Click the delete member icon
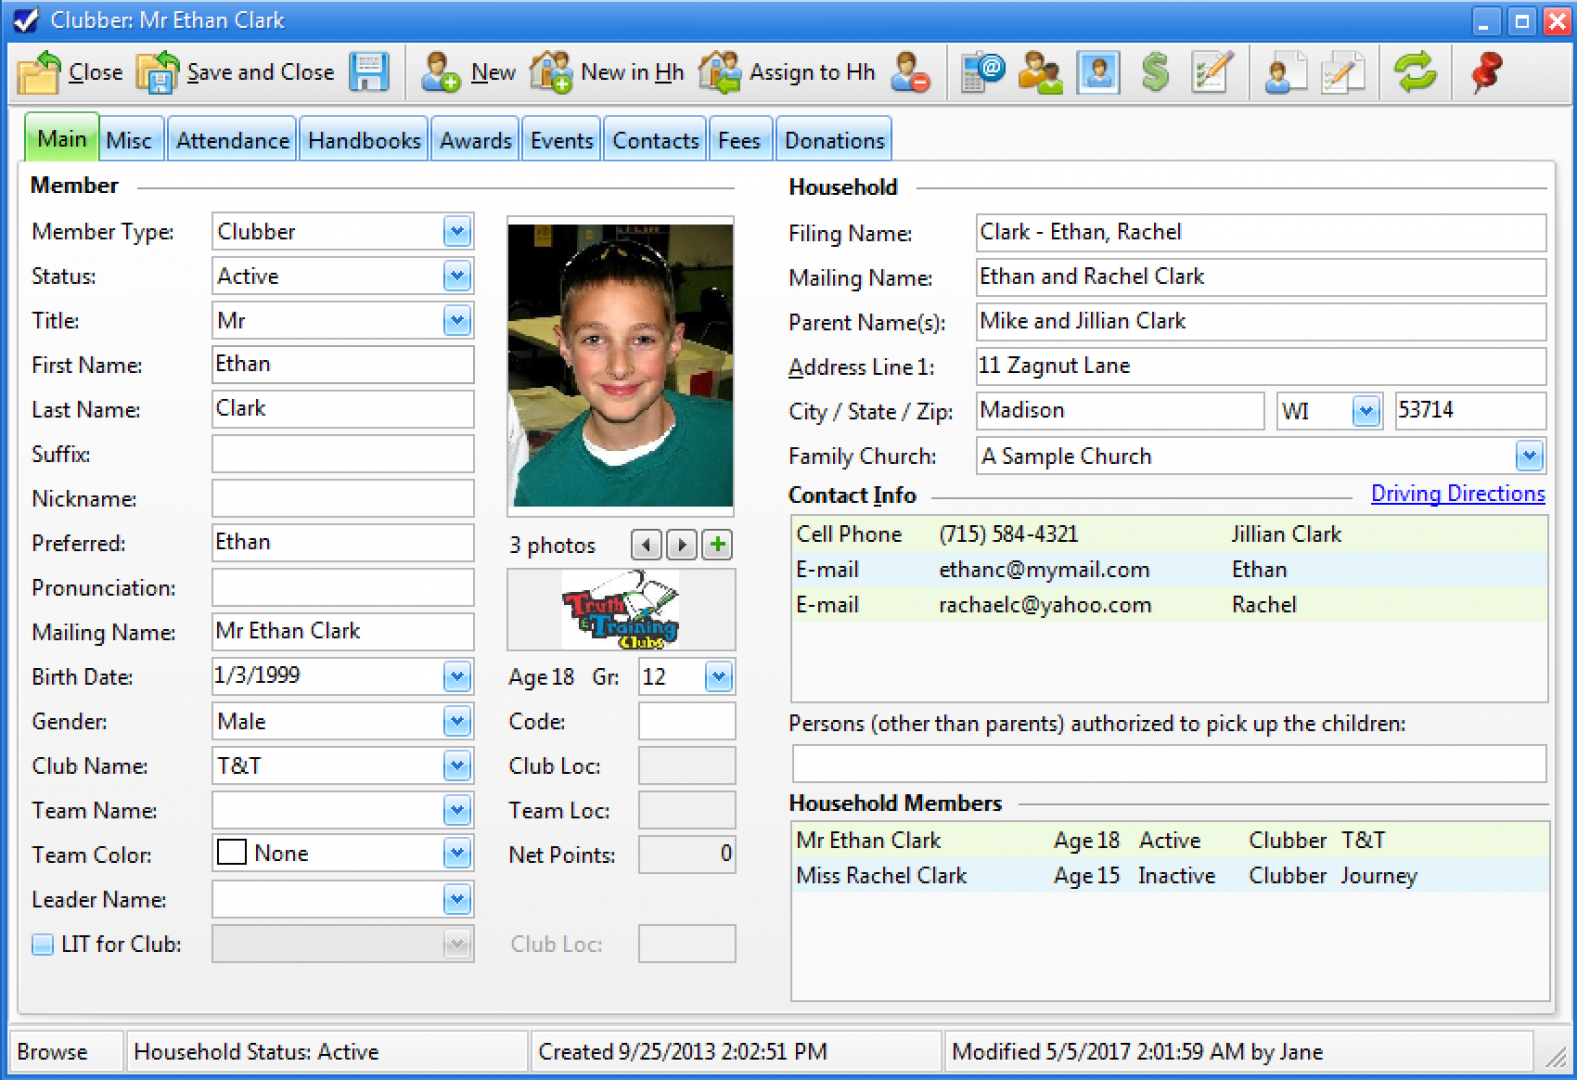 click(x=909, y=72)
